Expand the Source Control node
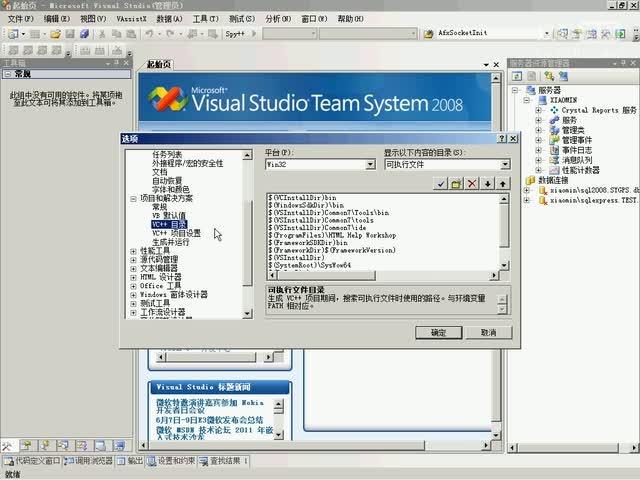This screenshot has height=480, width=640. [133, 260]
